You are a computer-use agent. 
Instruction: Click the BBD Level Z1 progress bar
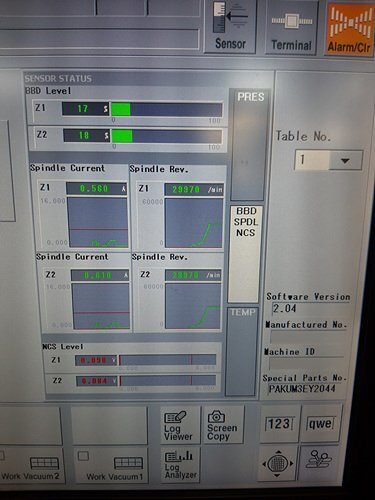[x=166, y=109]
